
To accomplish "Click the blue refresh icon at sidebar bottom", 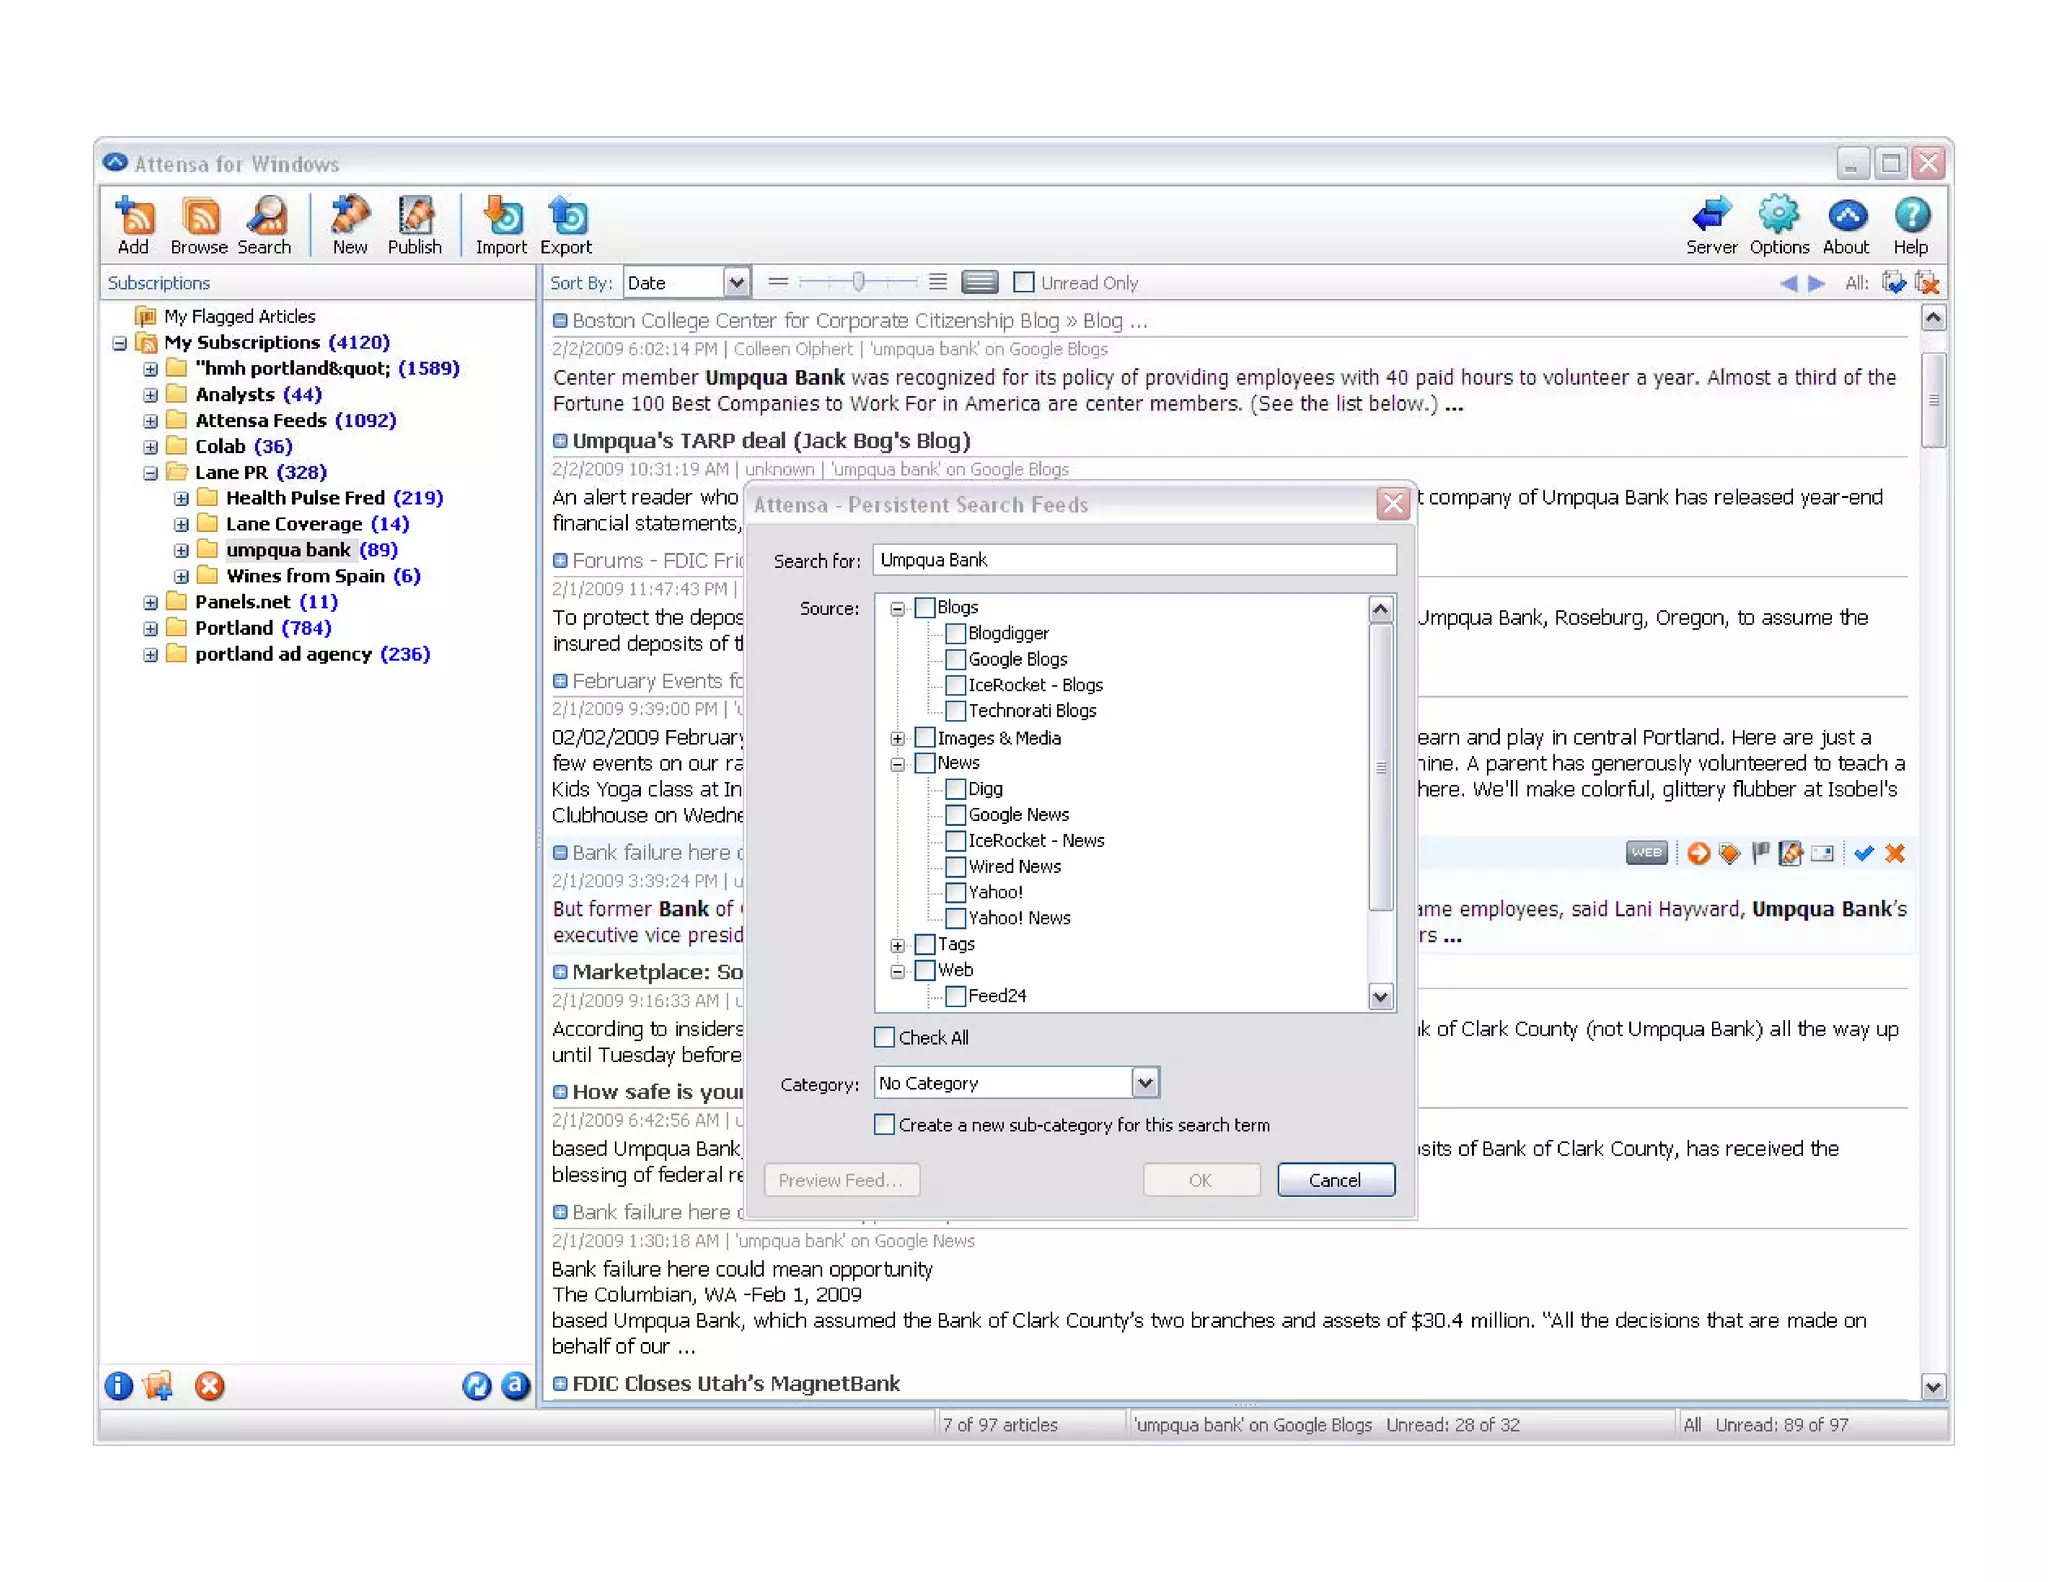I will pos(476,1385).
